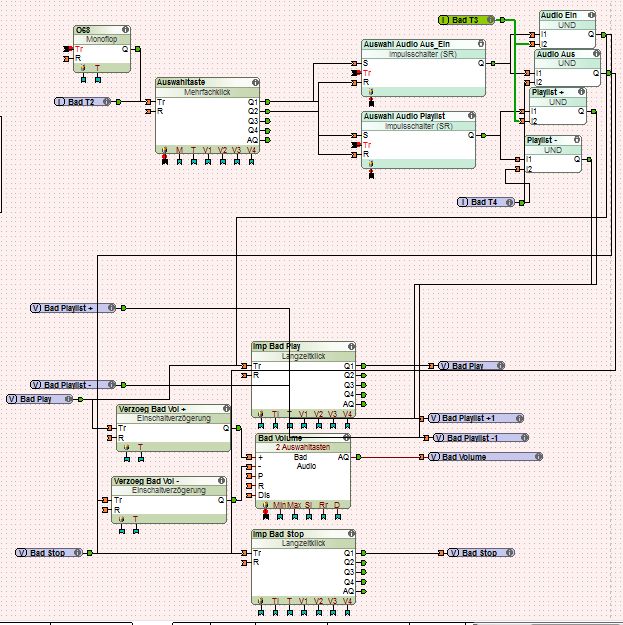623x625 pixels.
Task: Select the Bad T4 input element
Action: pos(485,202)
